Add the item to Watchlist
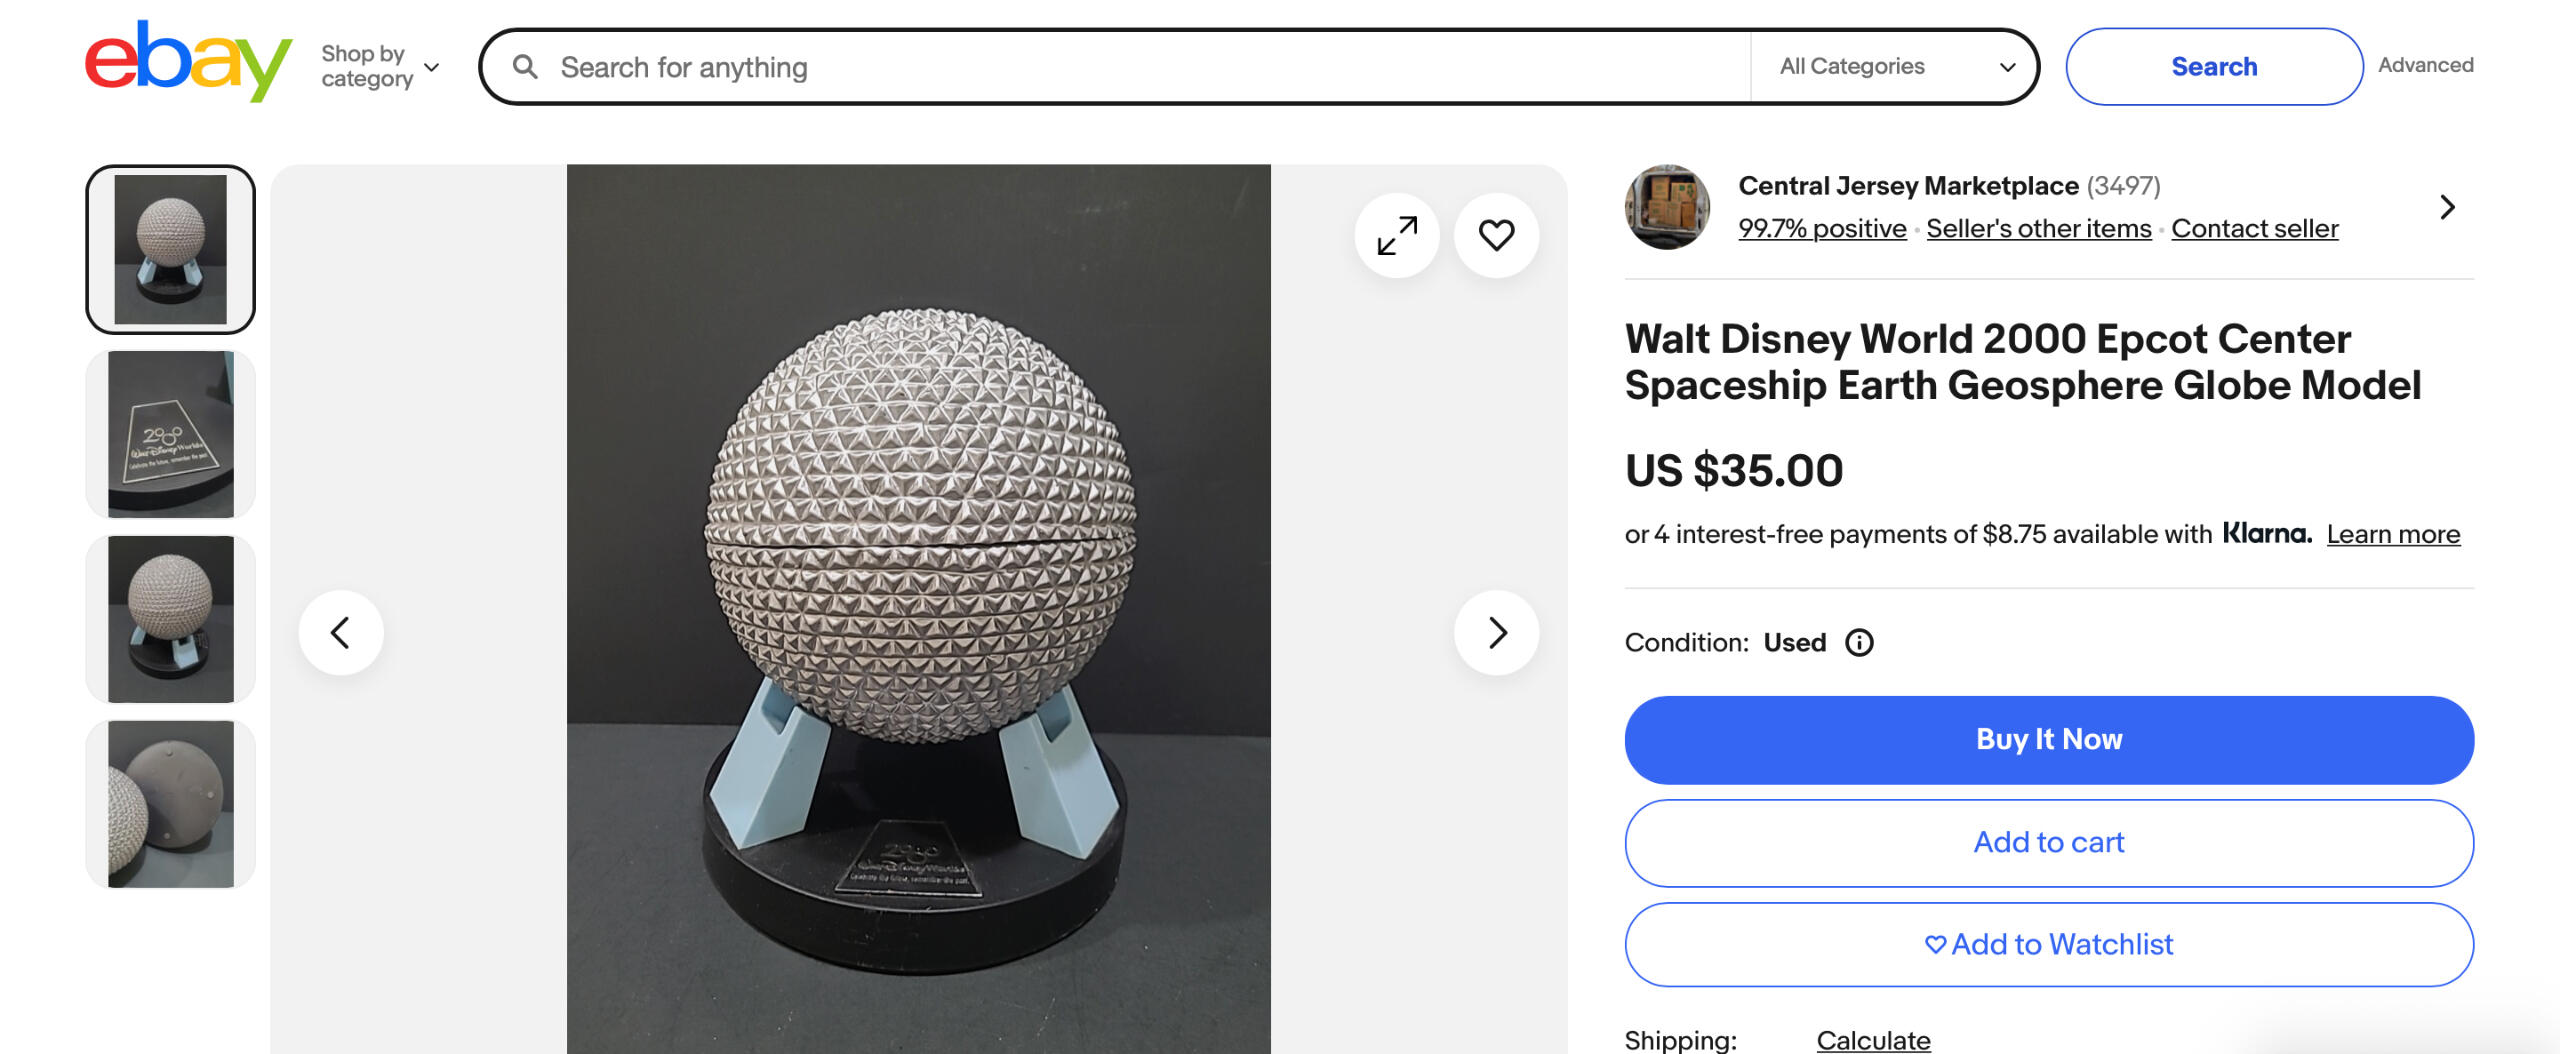This screenshot has width=2560, height=1054. pos(2049,945)
